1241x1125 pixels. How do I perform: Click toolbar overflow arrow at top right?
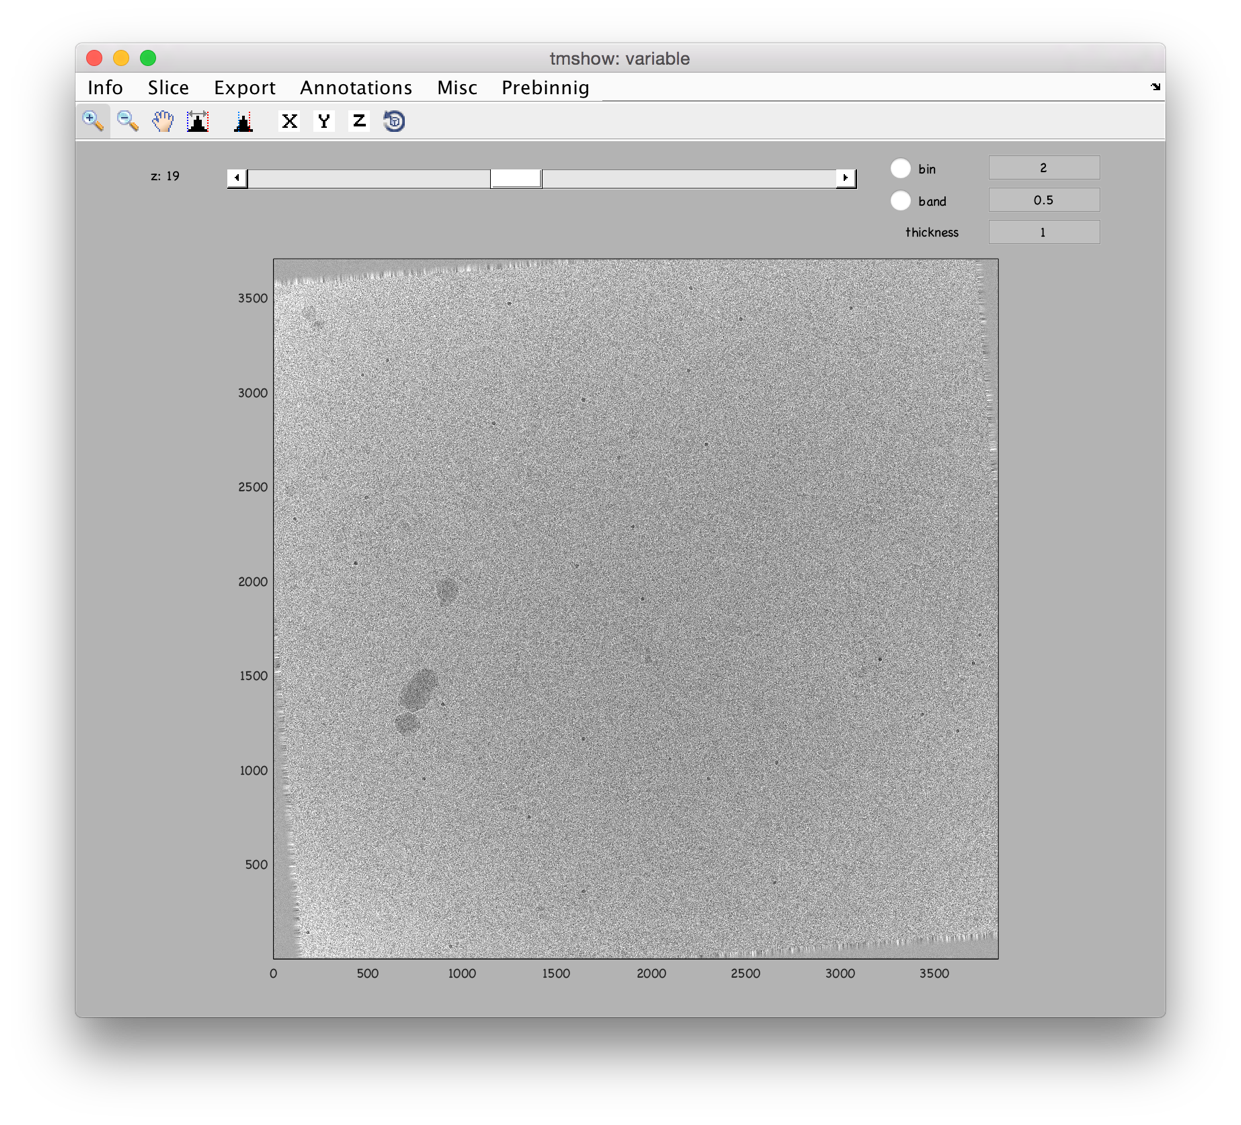1155,87
